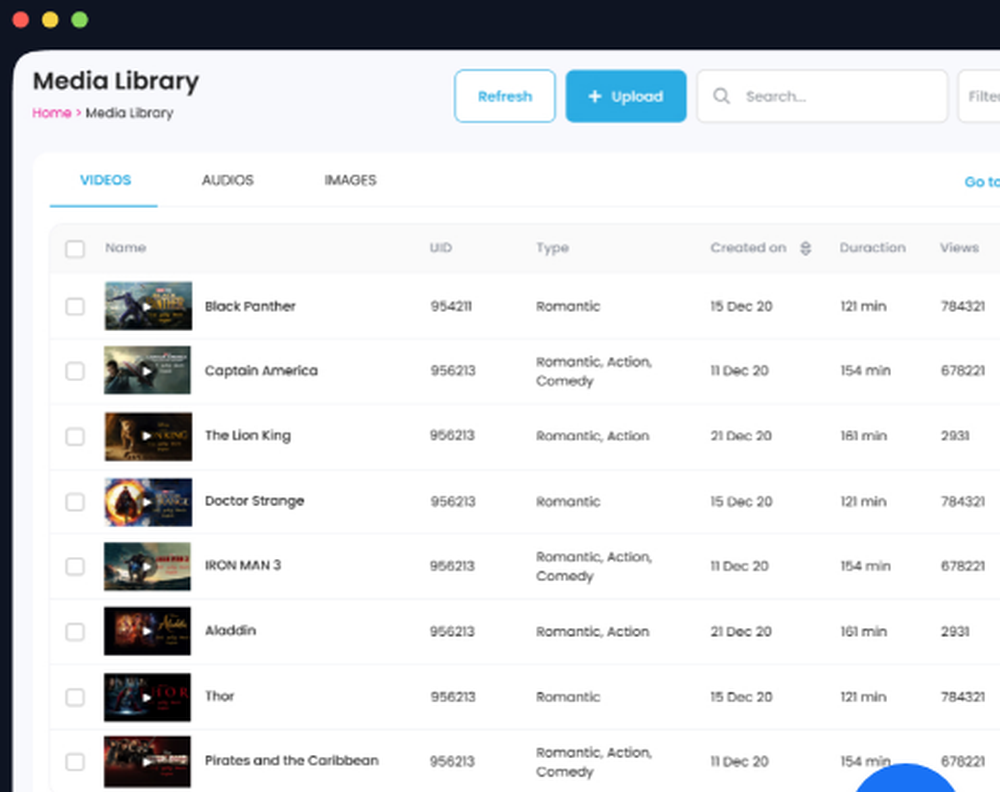Check the Aladdin row checkbox
Screen dimensions: 1000x792
tap(75, 632)
